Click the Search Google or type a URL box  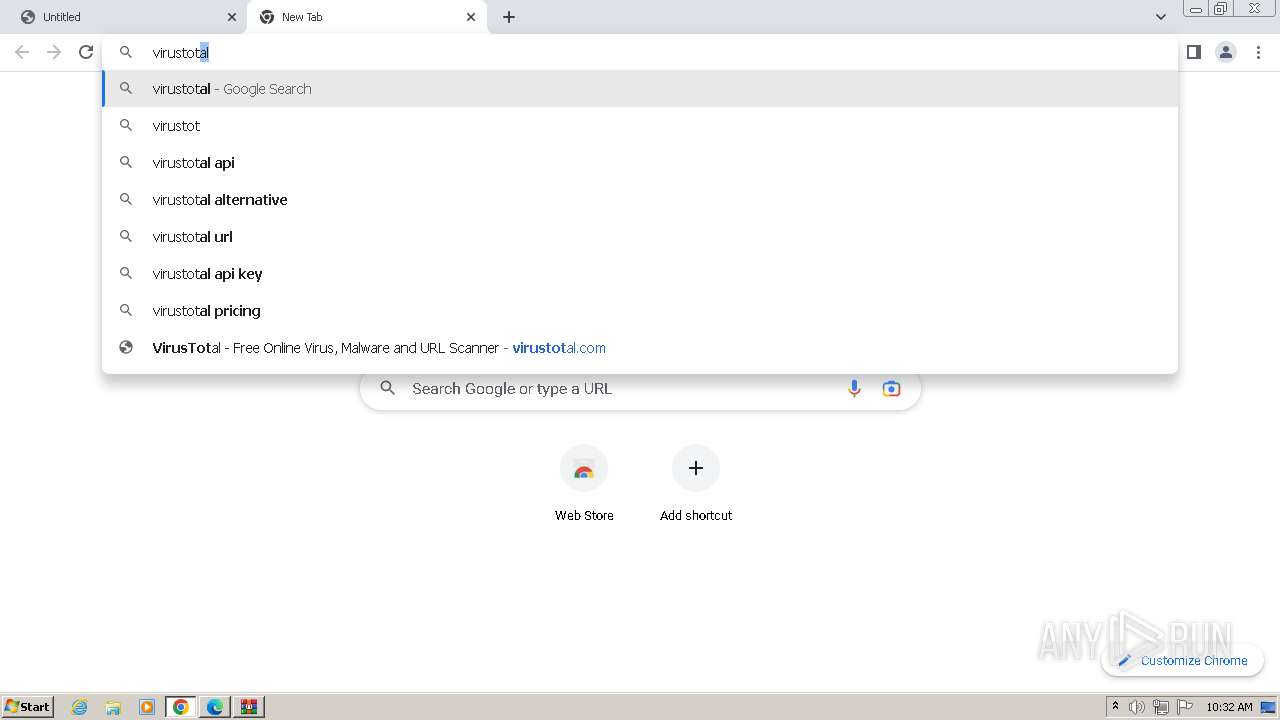pyautogui.click(x=640, y=389)
